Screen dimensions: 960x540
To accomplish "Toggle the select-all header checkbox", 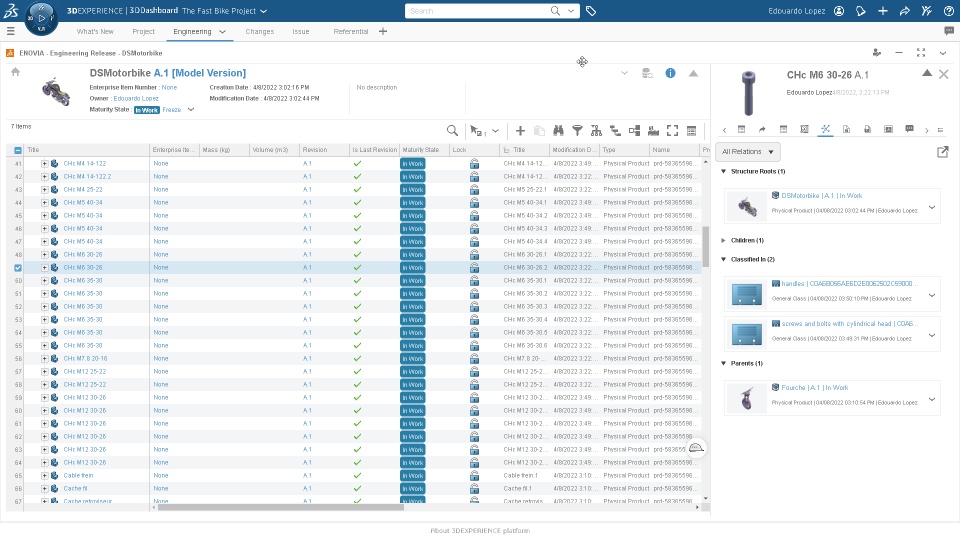I will [18, 150].
